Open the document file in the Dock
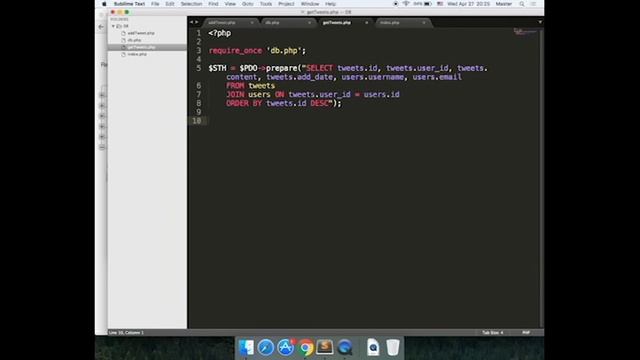The width and height of the screenshot is (640, 360). 373,347
